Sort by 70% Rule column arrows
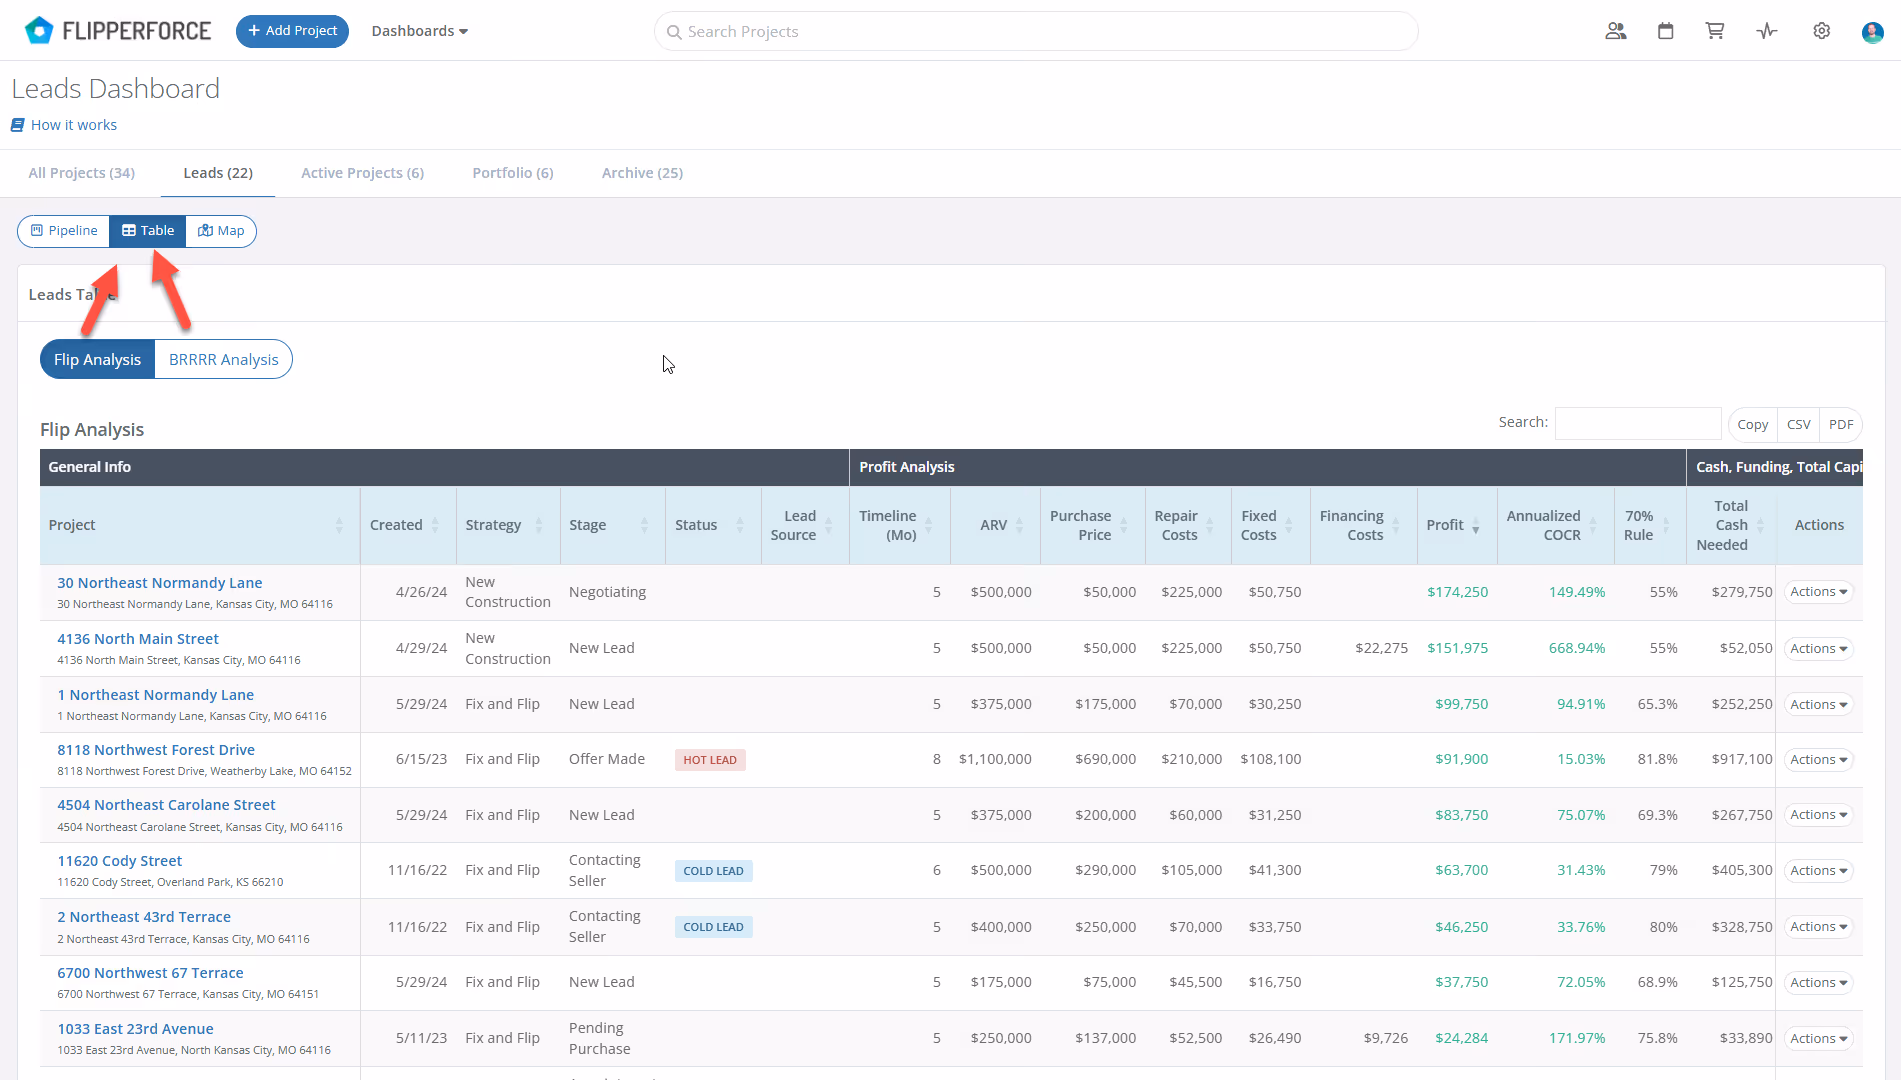1901x1080 pixels. (1666, 525)
